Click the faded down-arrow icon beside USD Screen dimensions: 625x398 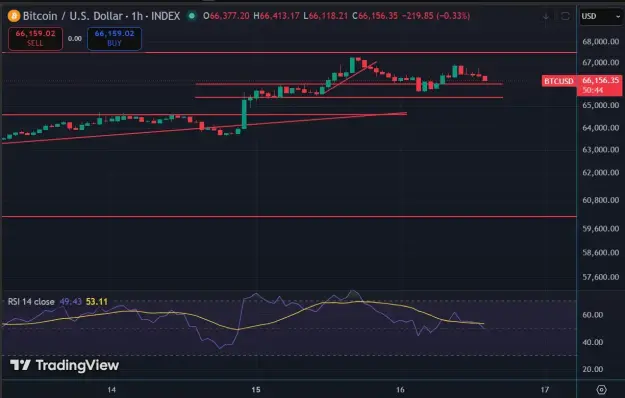546,16
